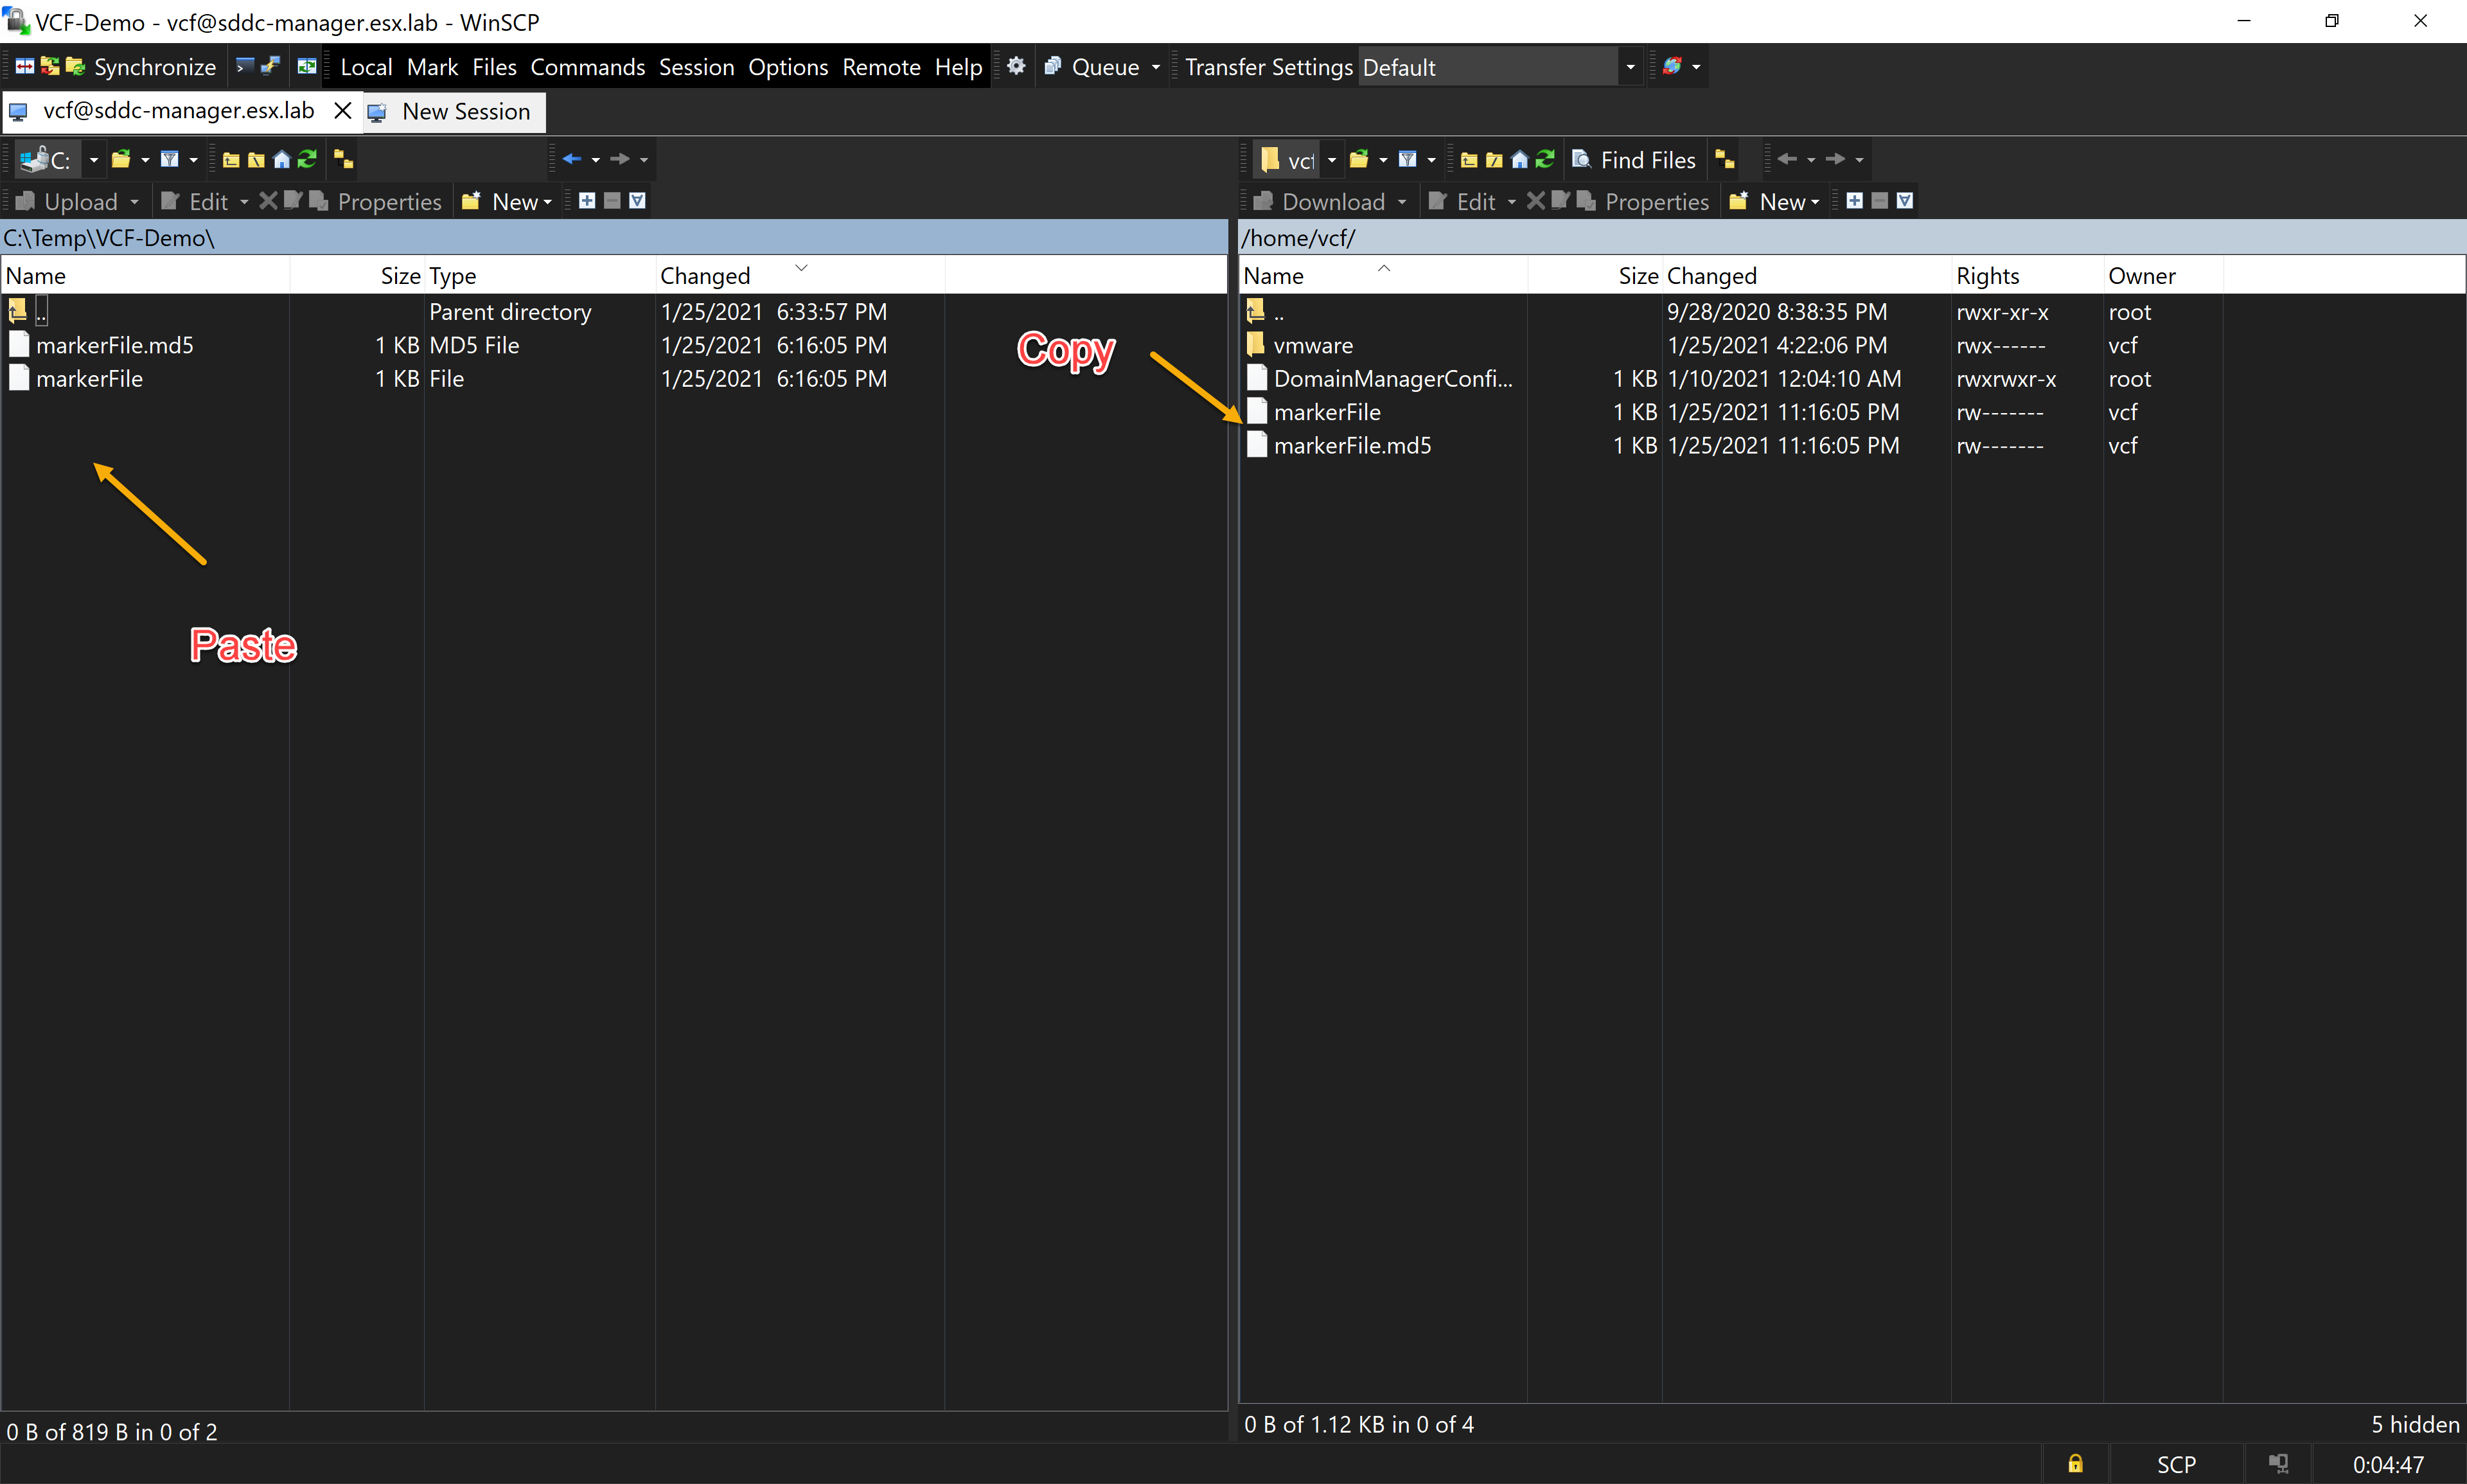This screenshot has height=1484, width=2467.
Task: Click the Synchronize button
Action: pos(141,67)
